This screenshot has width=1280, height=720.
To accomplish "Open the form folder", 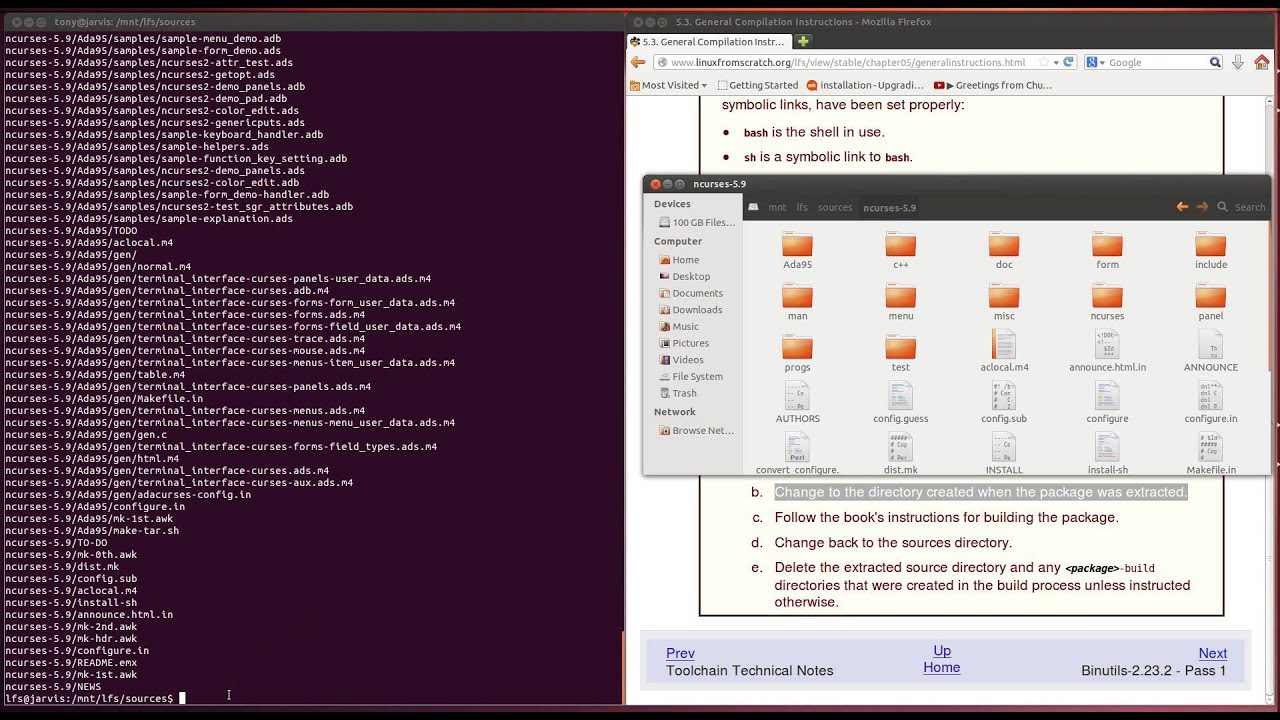I will tap(1107, 250).
